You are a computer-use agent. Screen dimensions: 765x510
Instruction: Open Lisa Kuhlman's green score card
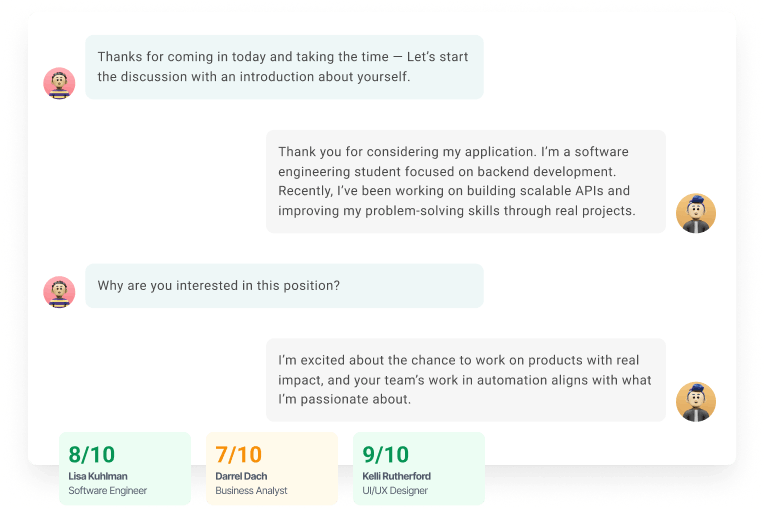(x=125, y=468)
